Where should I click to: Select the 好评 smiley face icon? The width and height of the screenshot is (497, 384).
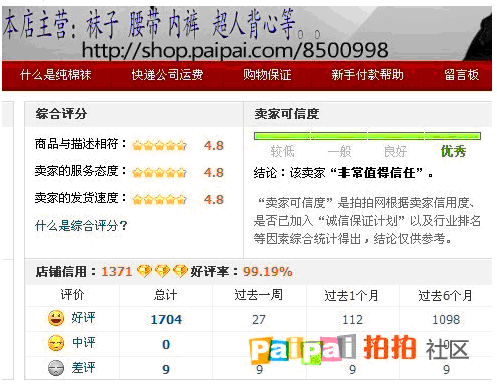[x=56, y=318]
